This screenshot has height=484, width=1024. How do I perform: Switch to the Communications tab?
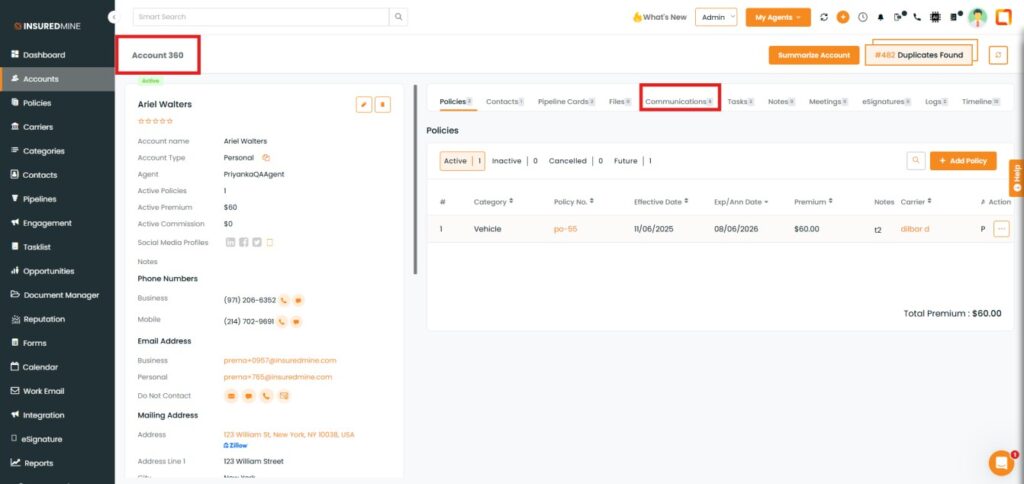[x=678, y=102]
